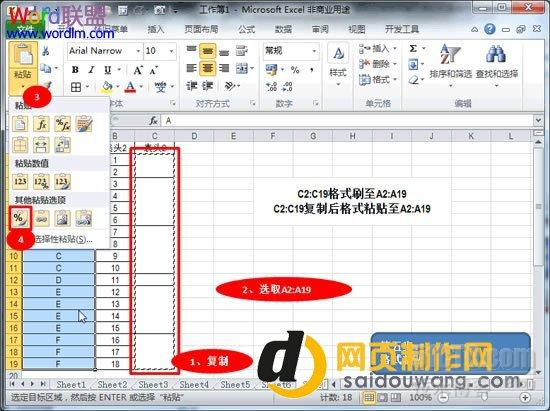Choose Paste Formulas and Number Formatting icon

63,124
